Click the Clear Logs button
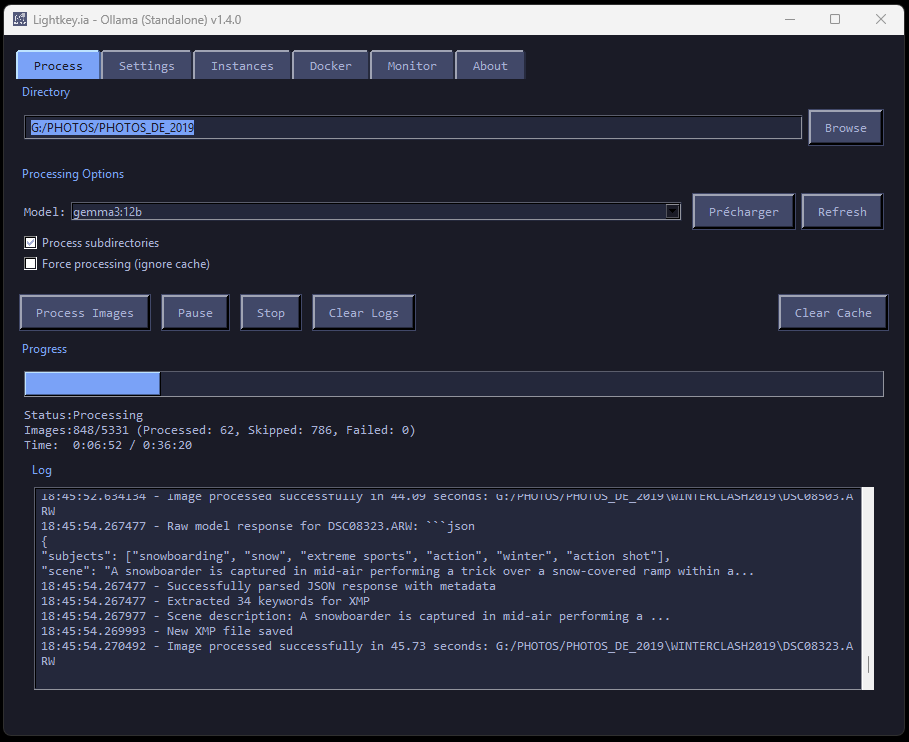This screenshot has width=909, height=742. (363, 312)
